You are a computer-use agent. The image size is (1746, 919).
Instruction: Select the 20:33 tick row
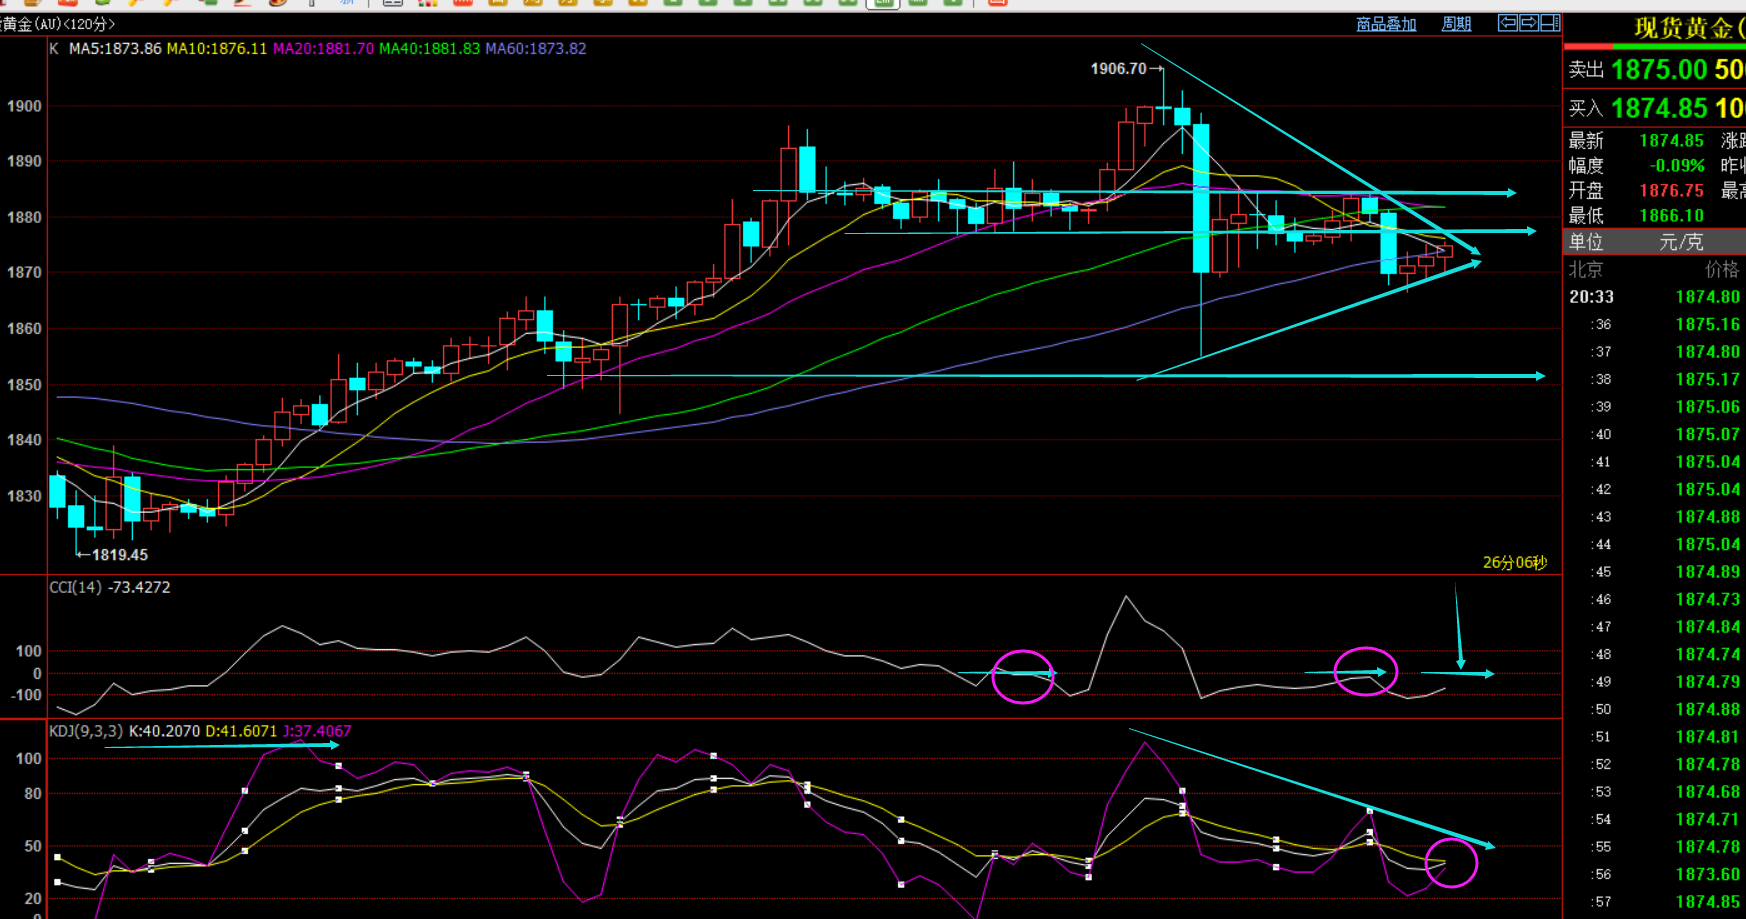click(x=1654, y=297)
